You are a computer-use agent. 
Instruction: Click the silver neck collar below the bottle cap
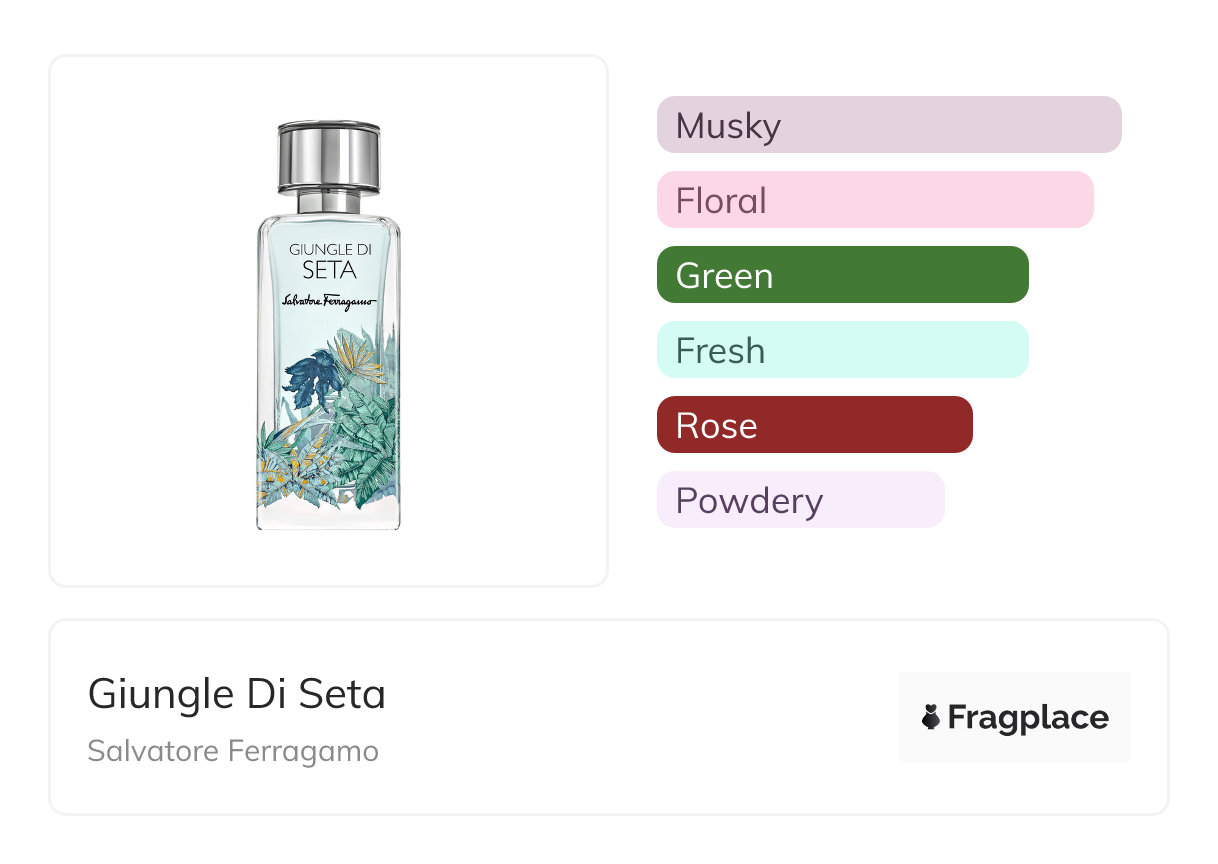(329, 200)
